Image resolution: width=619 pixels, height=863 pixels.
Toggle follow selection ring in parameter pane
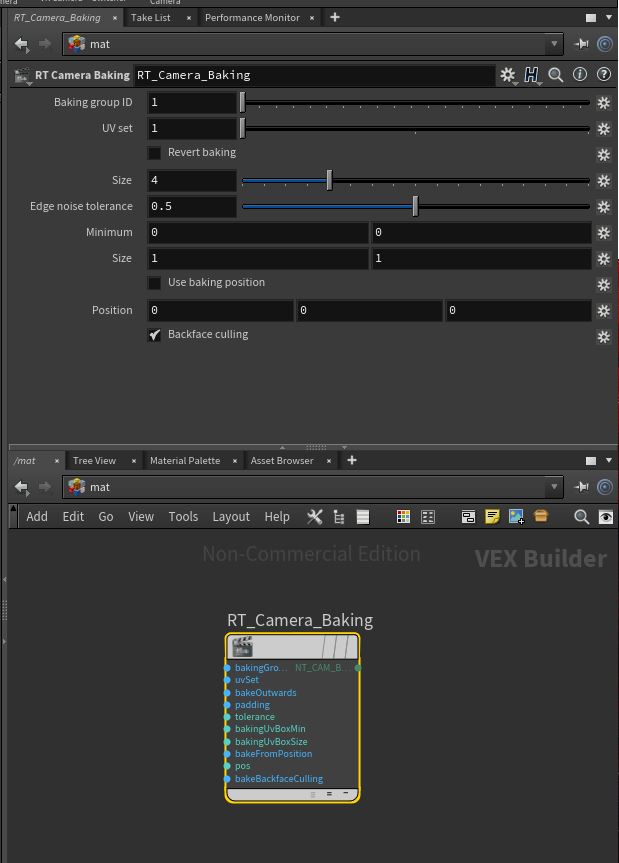click(x=605, y=44)
